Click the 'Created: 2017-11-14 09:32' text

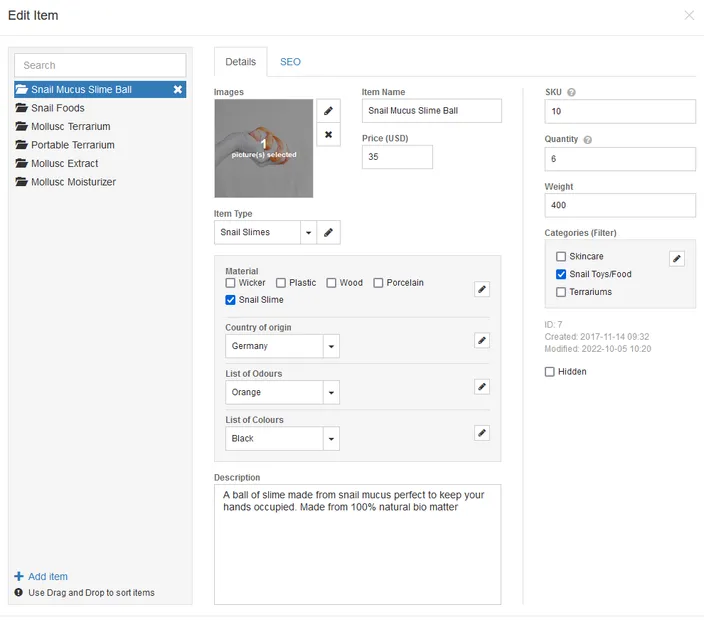[x=597, y=337]
